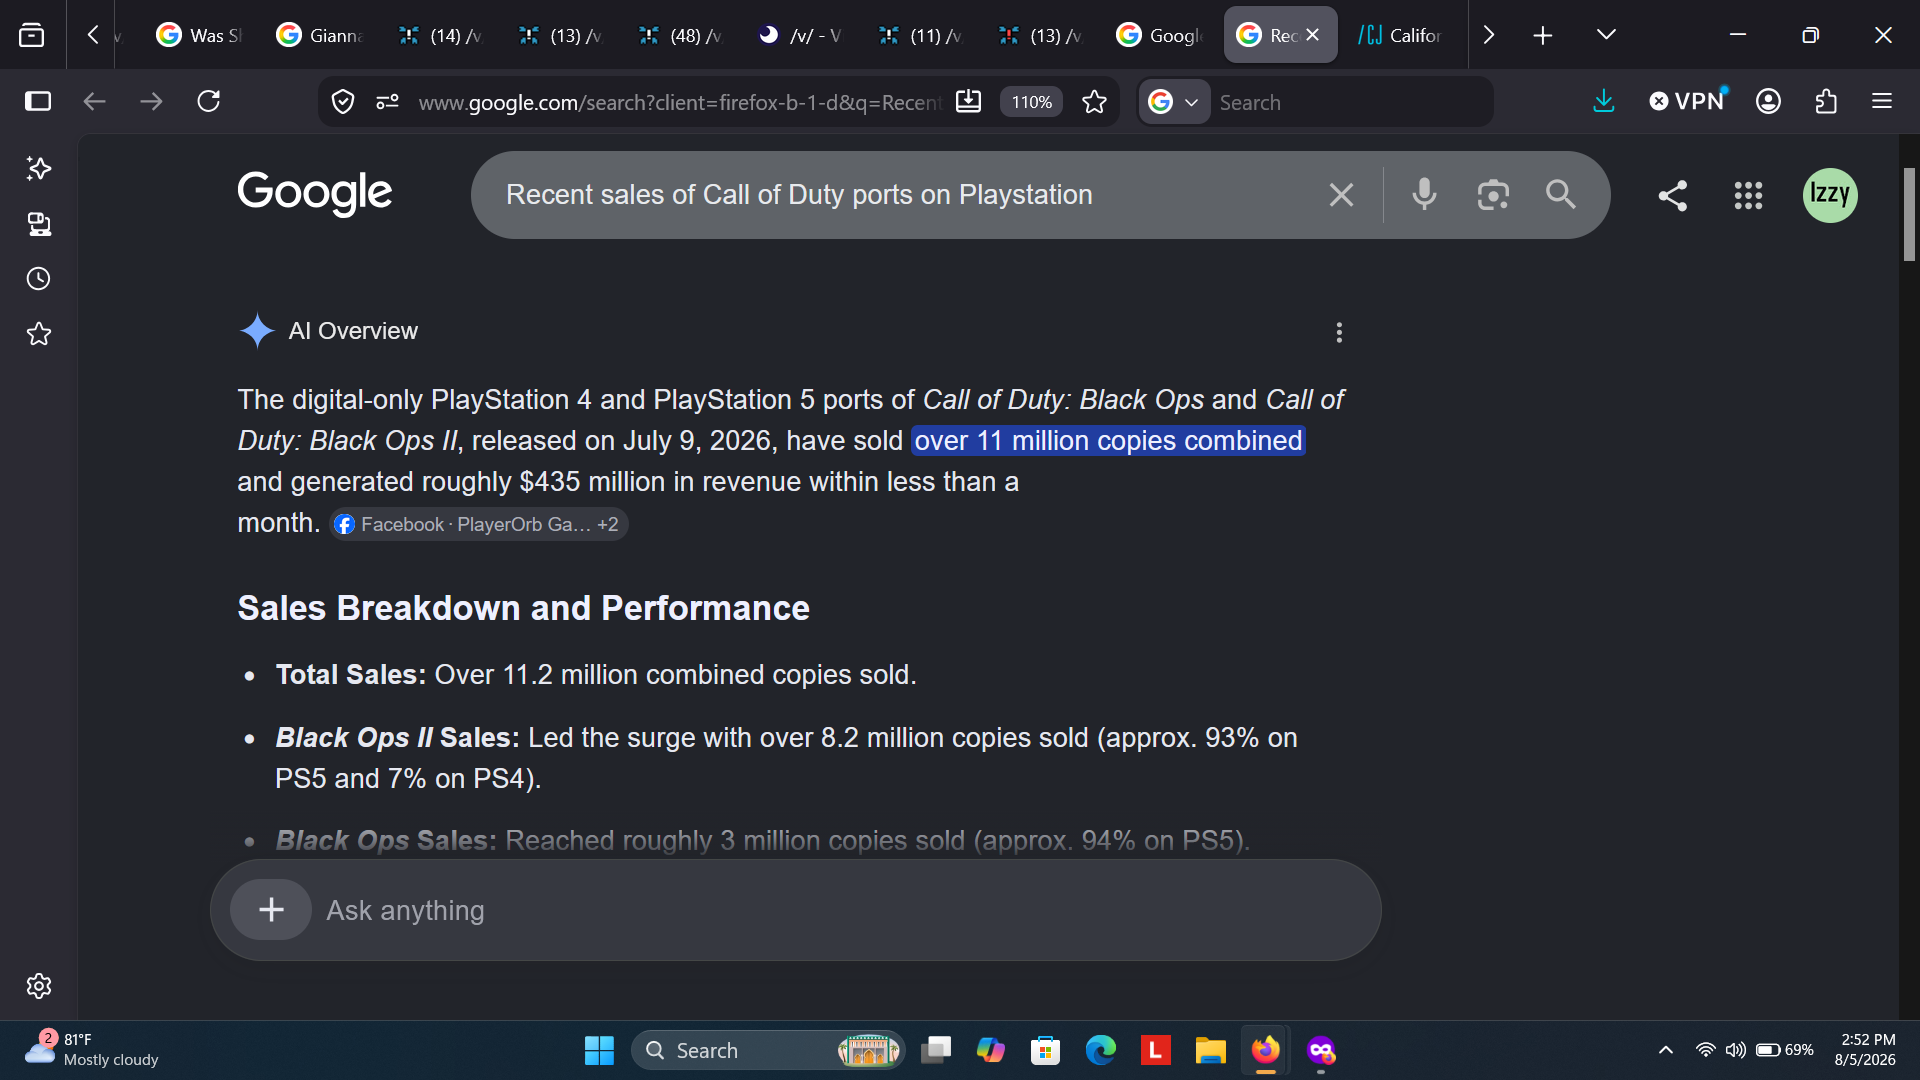Open a new tab

[1543, 35]
